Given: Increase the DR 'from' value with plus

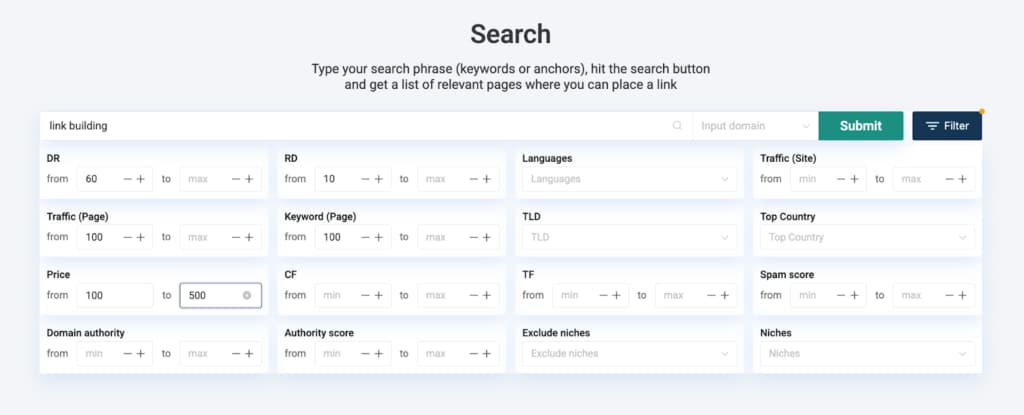Looking at the screenshot, I should tap(141, 179).
